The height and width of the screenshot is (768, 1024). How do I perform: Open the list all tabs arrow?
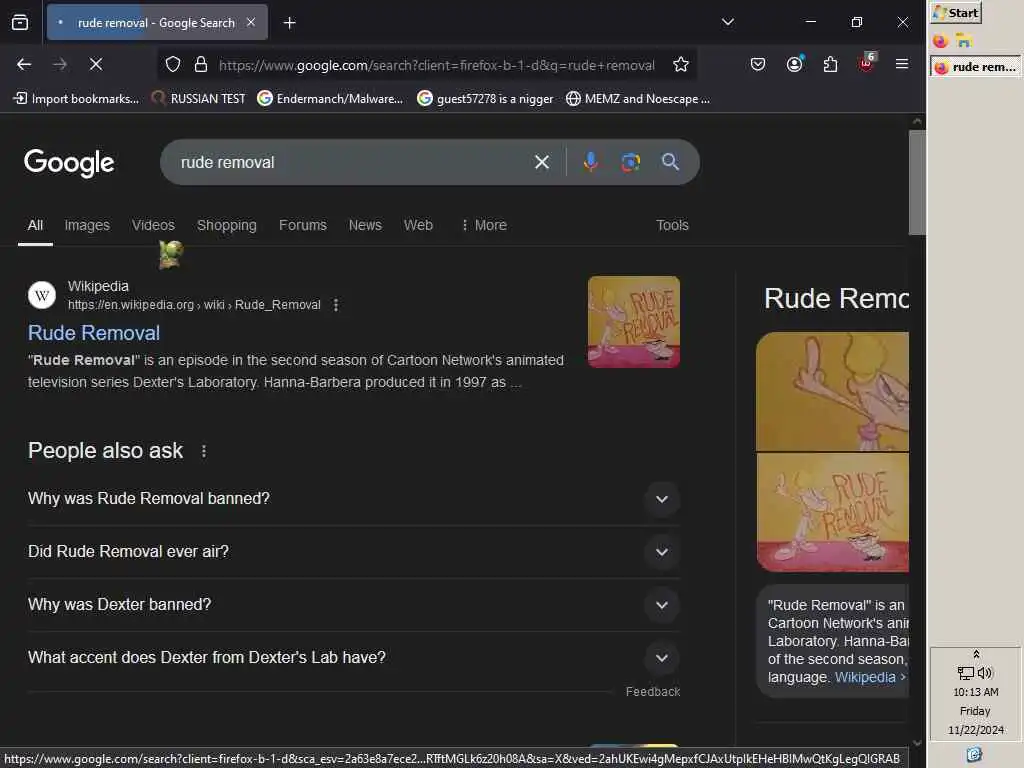[x=728, y=22]
